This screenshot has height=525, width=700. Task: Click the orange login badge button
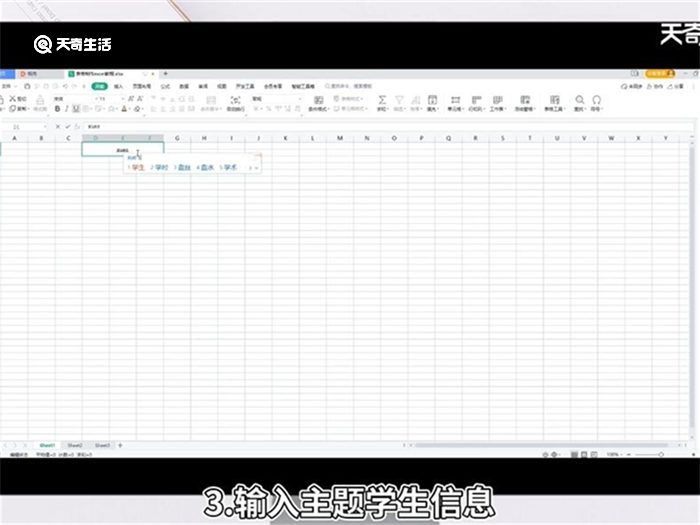coord(660,74)
